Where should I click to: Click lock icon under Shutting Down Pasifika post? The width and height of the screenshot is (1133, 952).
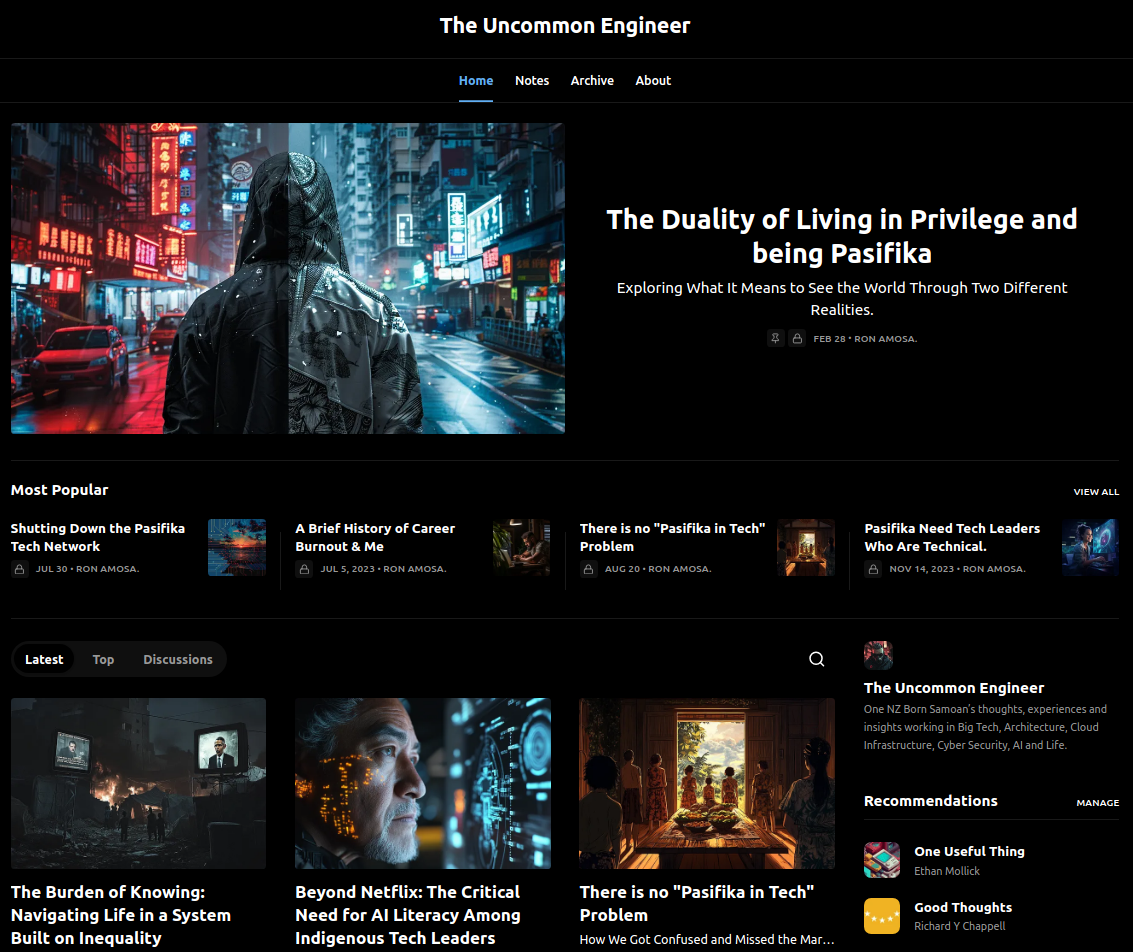(19, 569)
